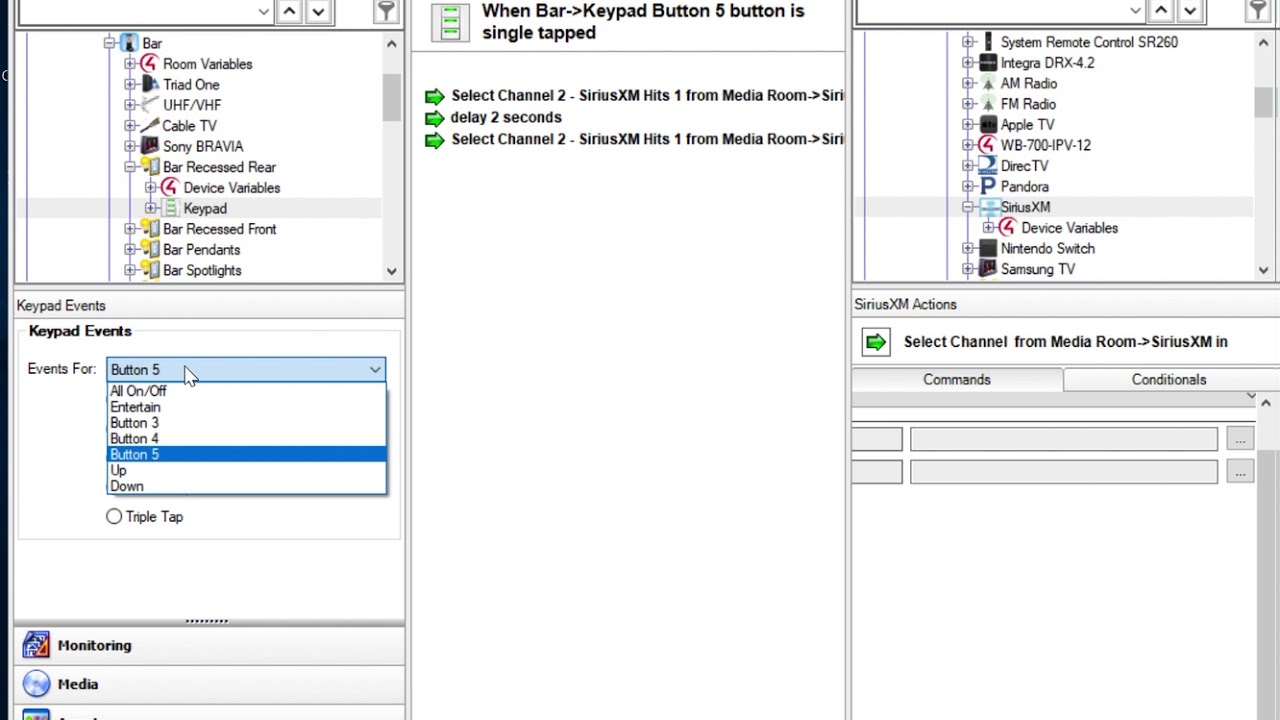Click the Monitoring icon in the sidebar

click(x=36, y=645)
